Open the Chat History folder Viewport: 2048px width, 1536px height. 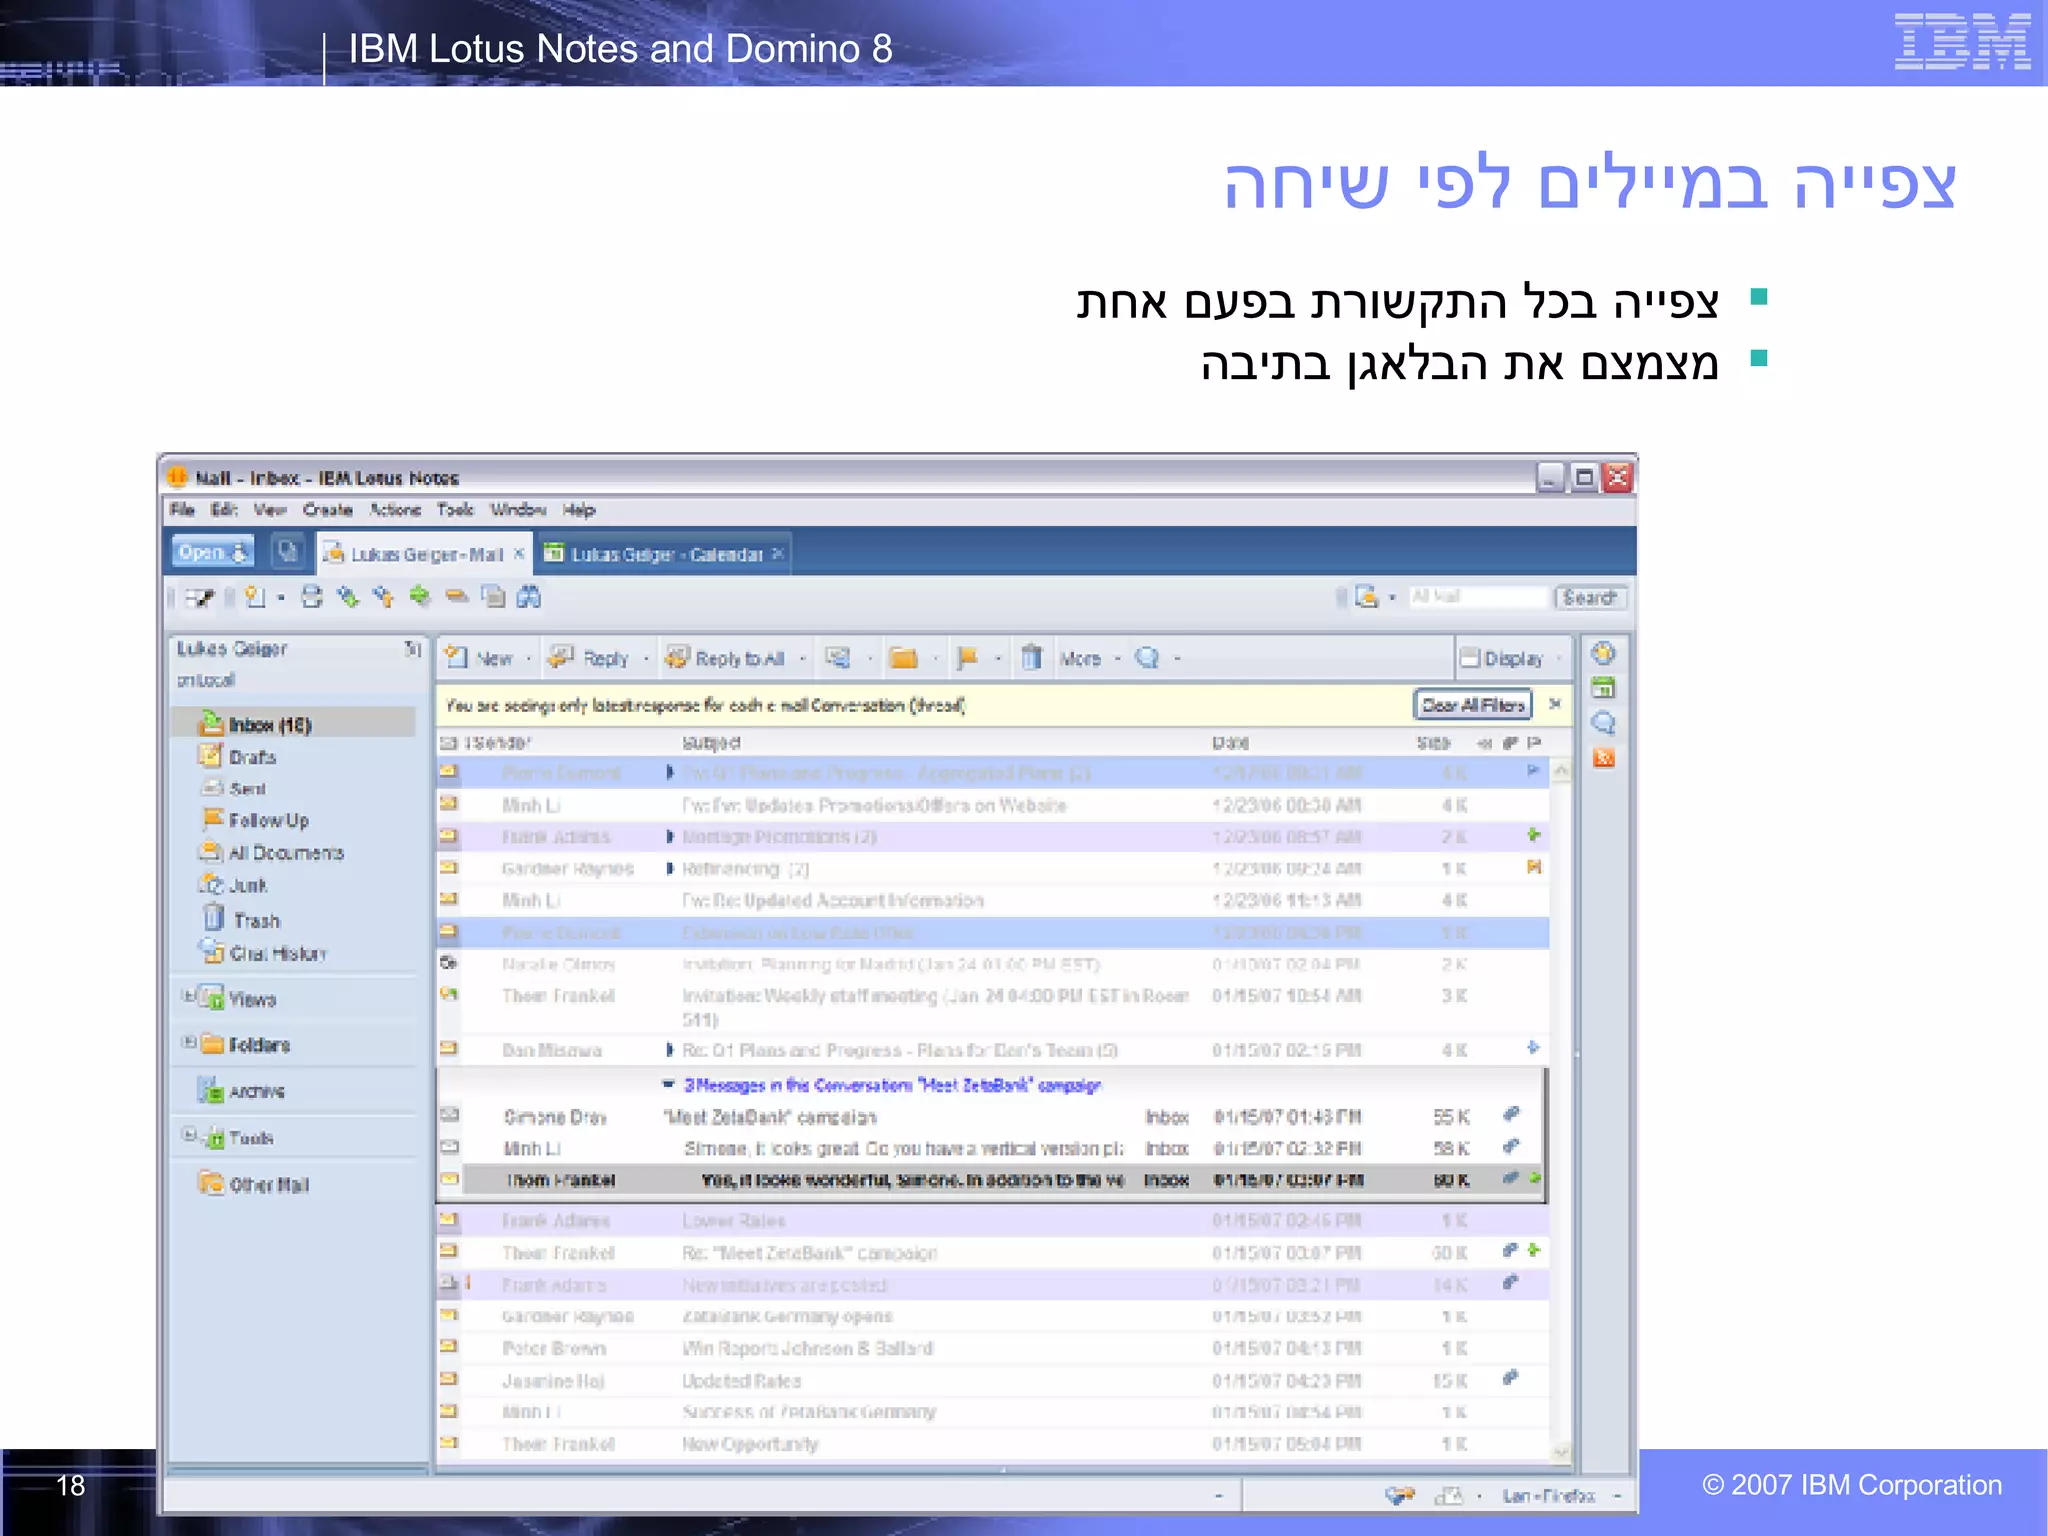click(264, 953)
